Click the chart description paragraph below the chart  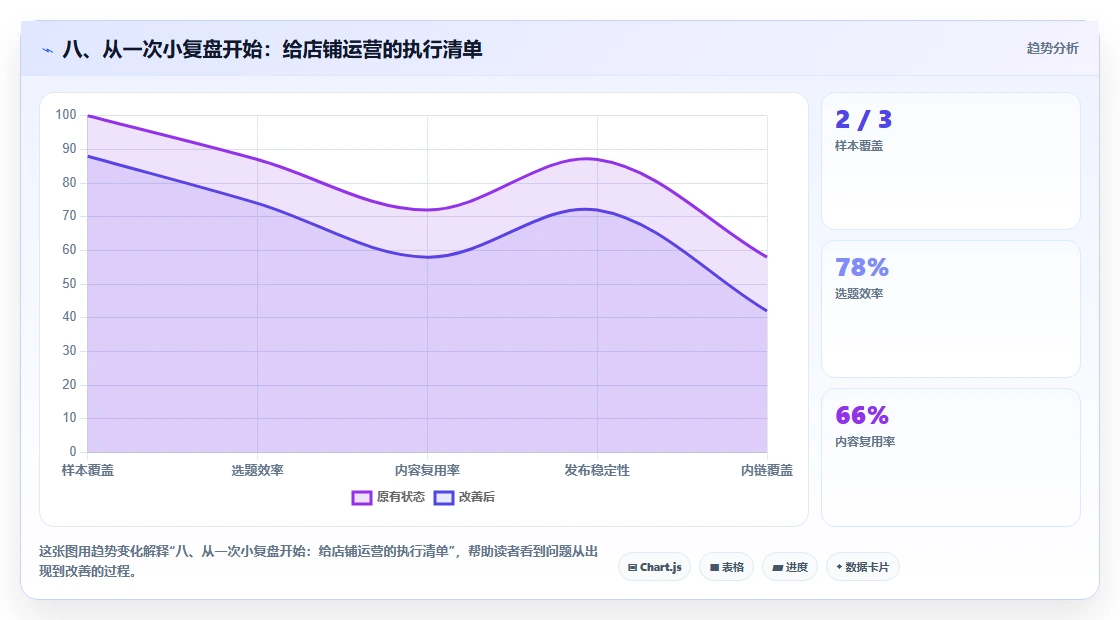(x=319, y=561)
